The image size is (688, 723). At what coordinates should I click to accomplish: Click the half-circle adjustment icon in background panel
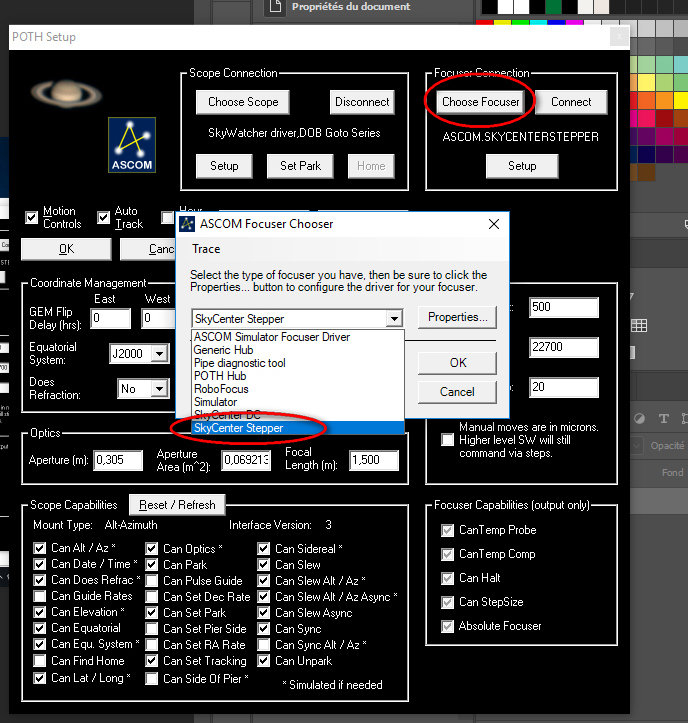(639, 418)
